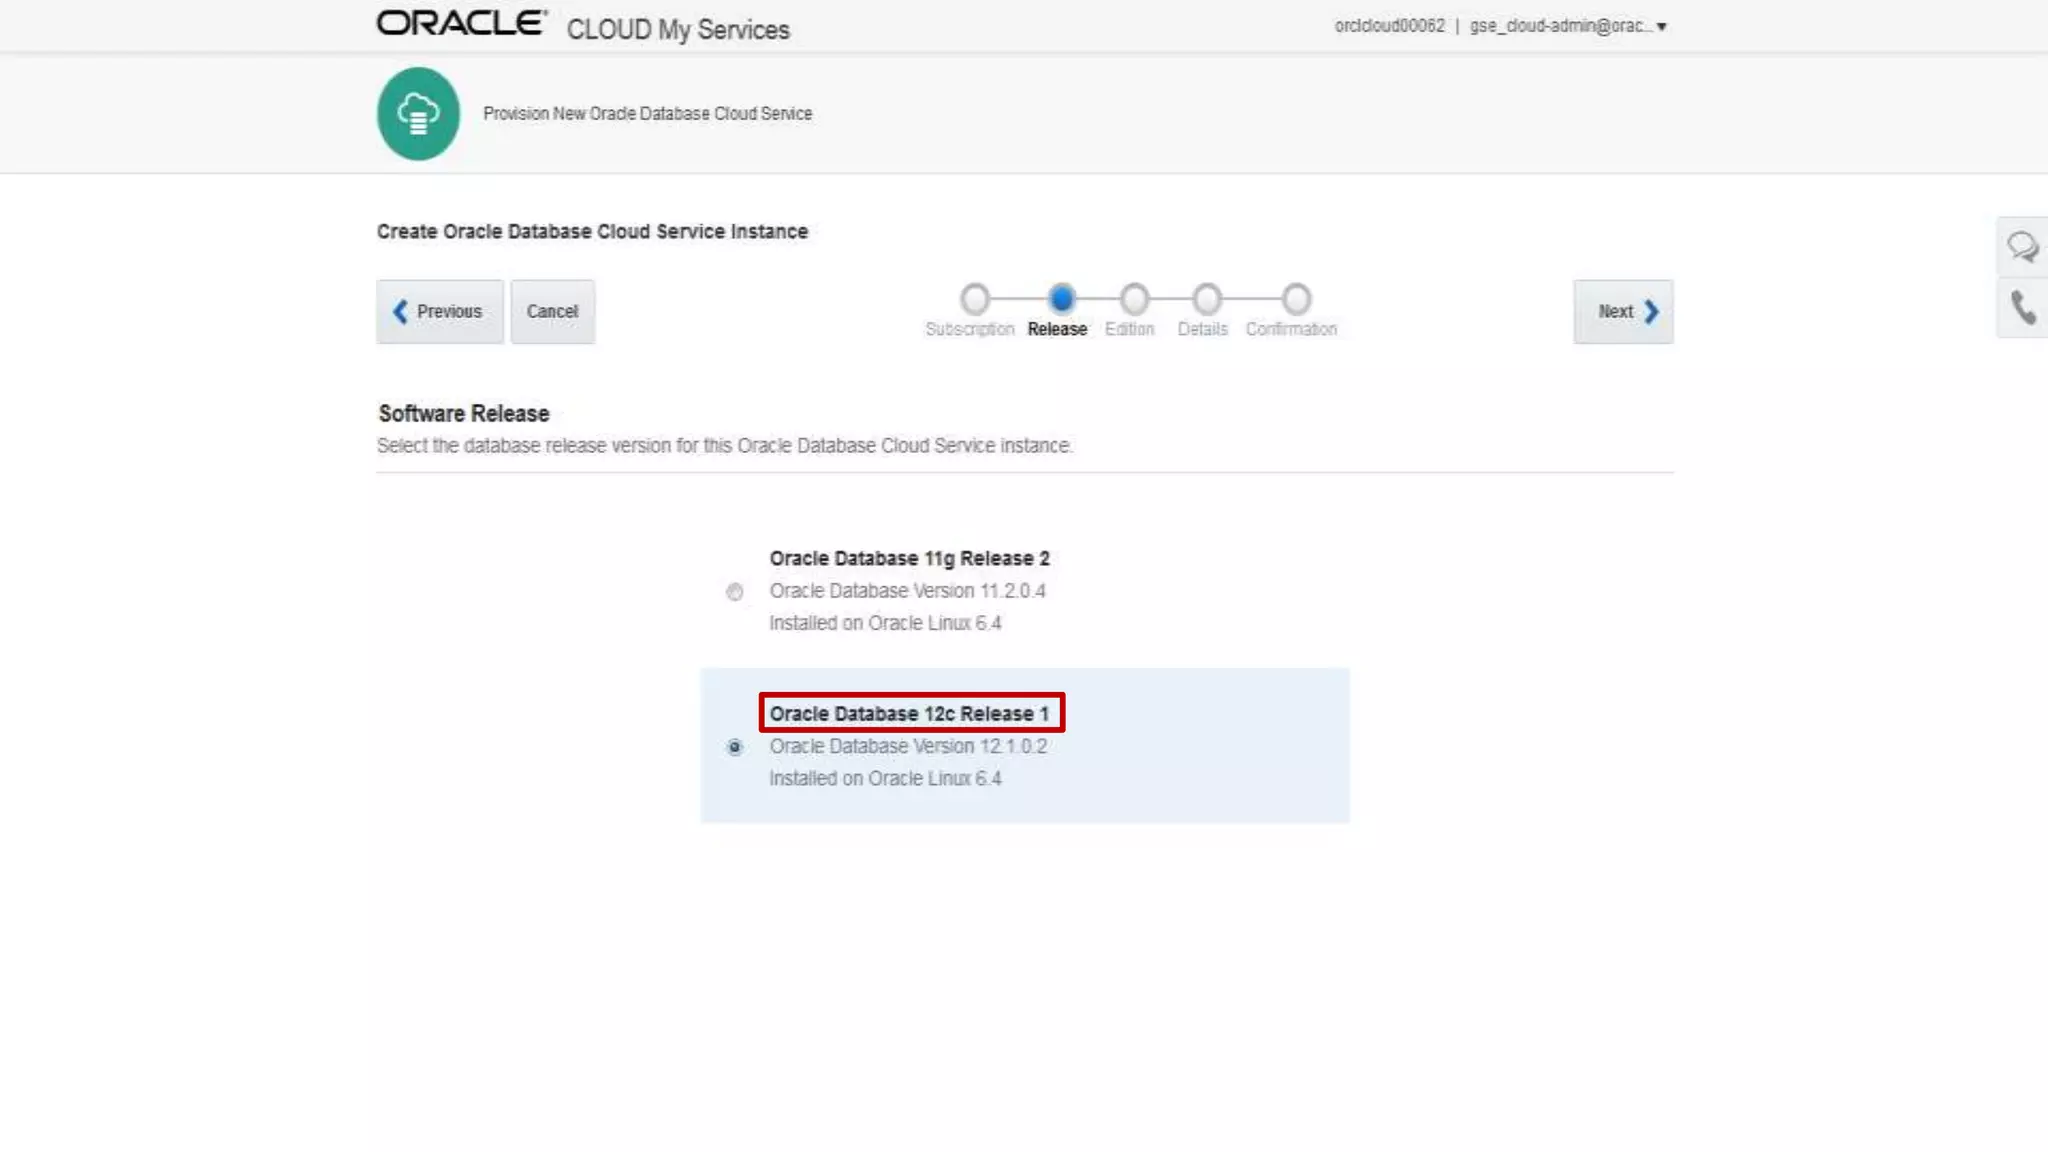The height and width of the screenshot is (1152, 2048).
Task: Click 'Oracle Database Version 11.2.0.4' text
Action: [907, 591]
